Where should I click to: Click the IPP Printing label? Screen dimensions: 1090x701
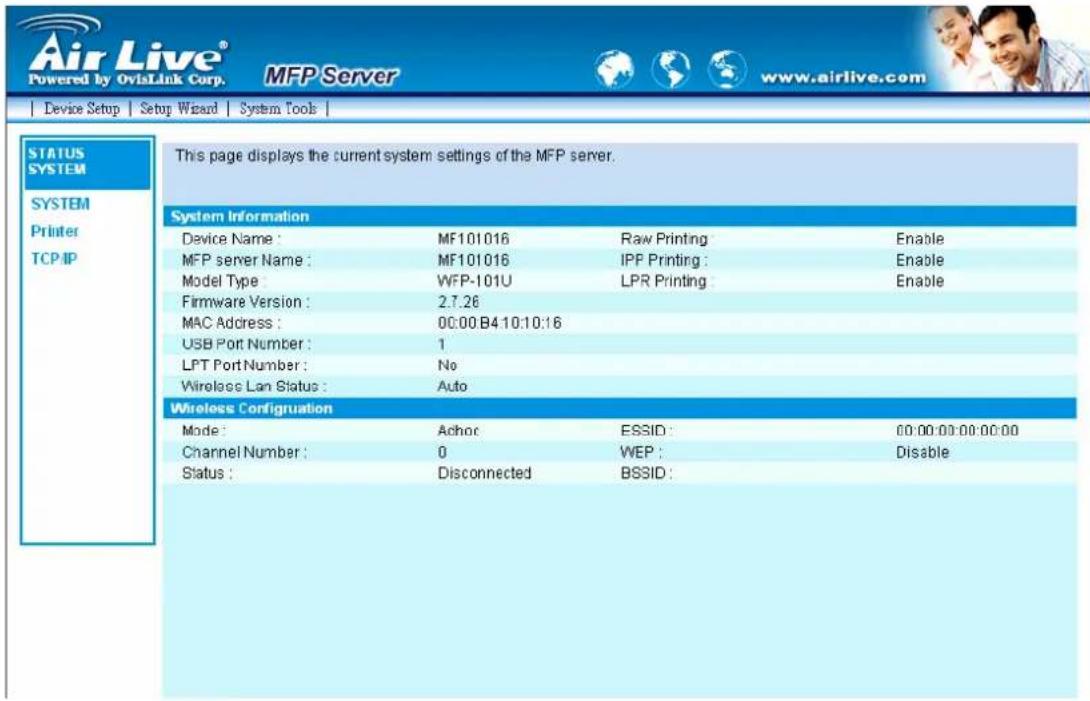664,260
